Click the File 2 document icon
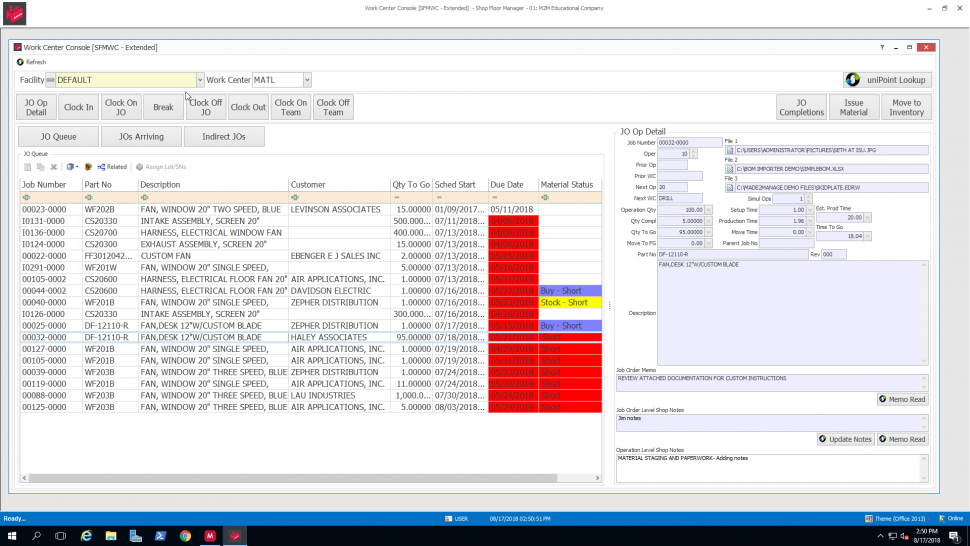 (x=730, y=169)
